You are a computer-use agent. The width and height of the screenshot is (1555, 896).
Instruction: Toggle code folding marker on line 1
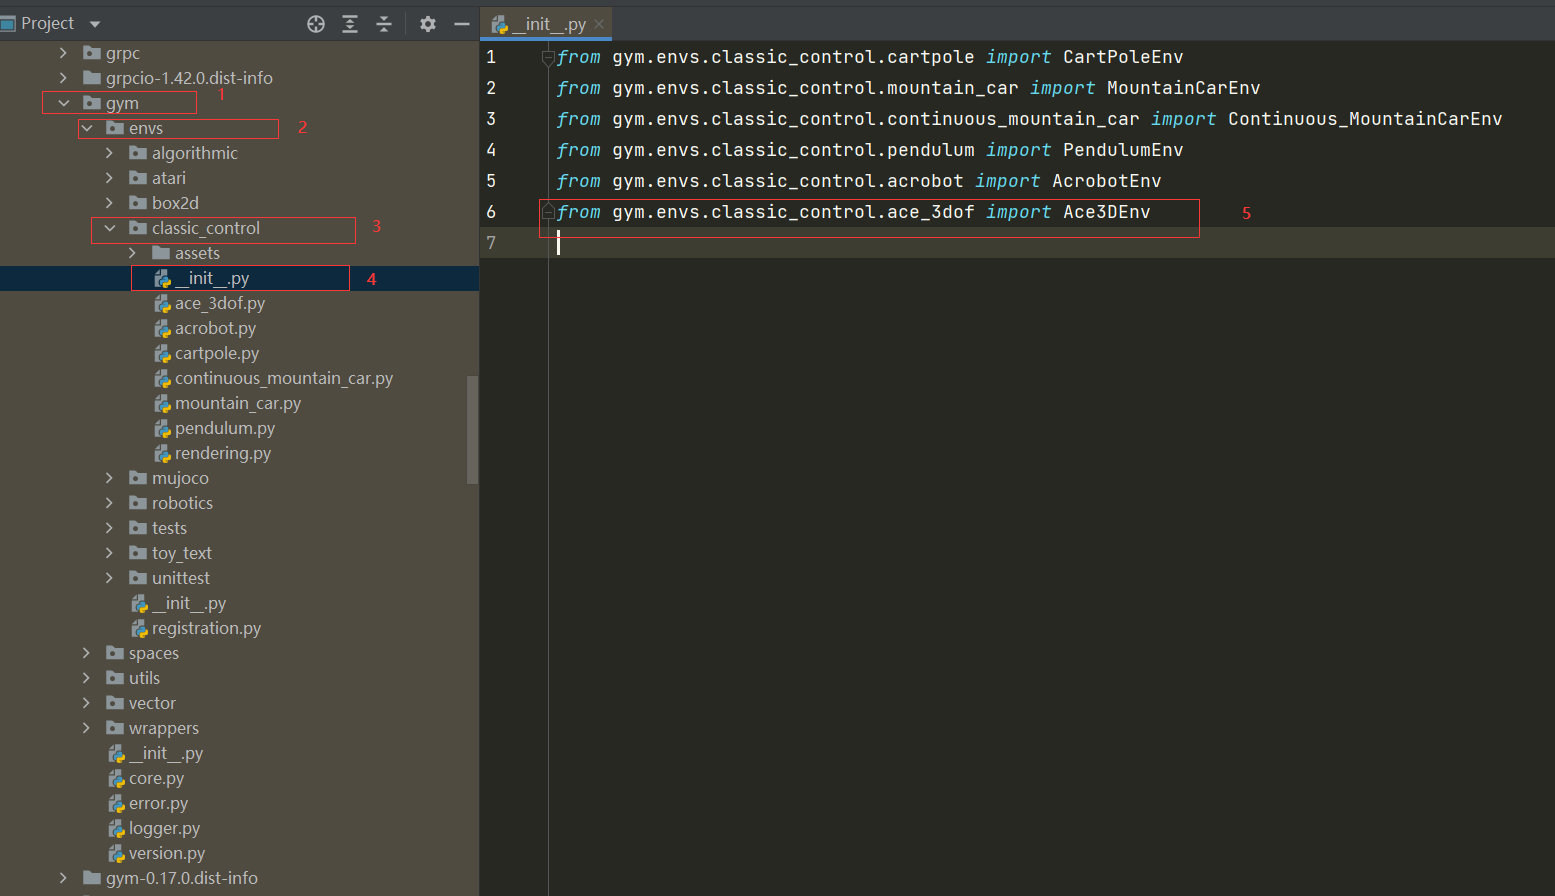click(x=548, y=58)
